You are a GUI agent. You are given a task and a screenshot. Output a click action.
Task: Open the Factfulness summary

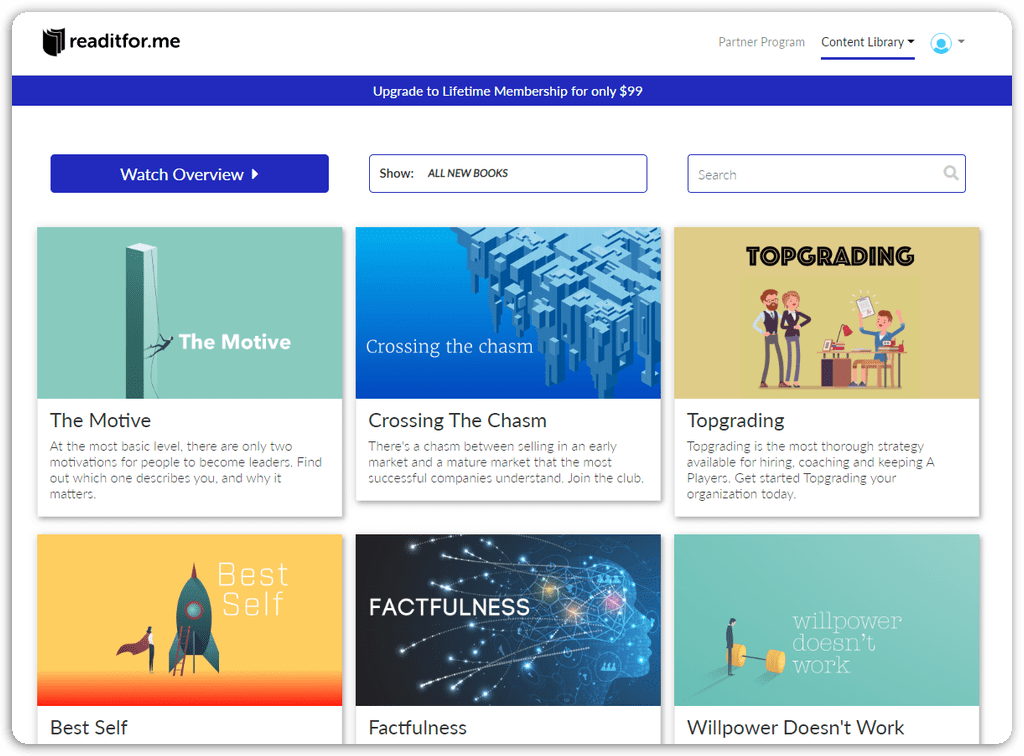pos(418,727)
